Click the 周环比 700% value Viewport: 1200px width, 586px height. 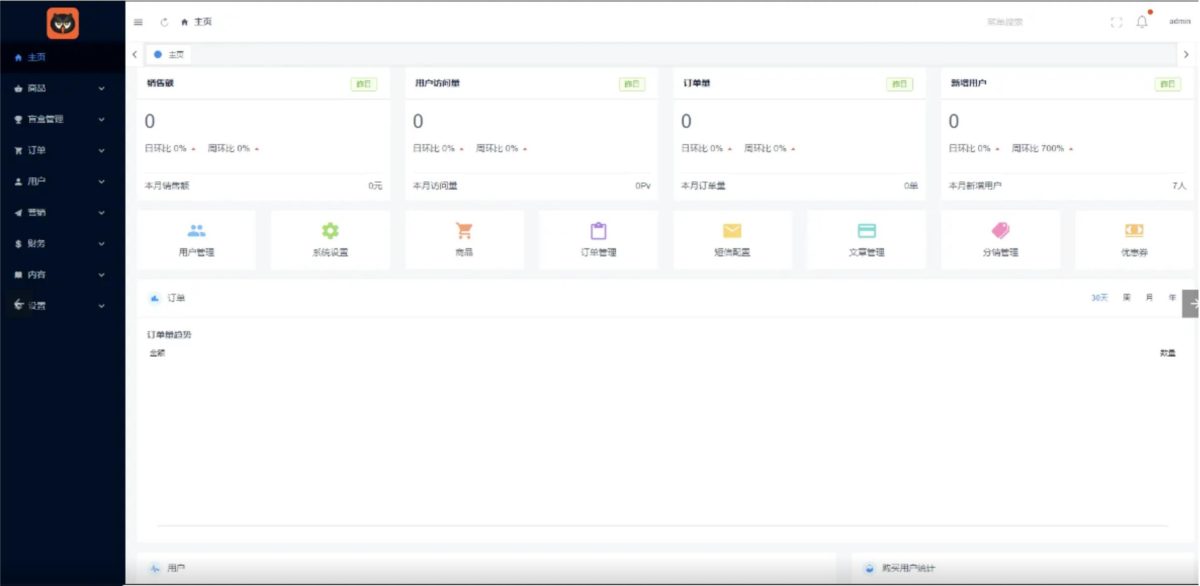click(x=1037, y=148)
